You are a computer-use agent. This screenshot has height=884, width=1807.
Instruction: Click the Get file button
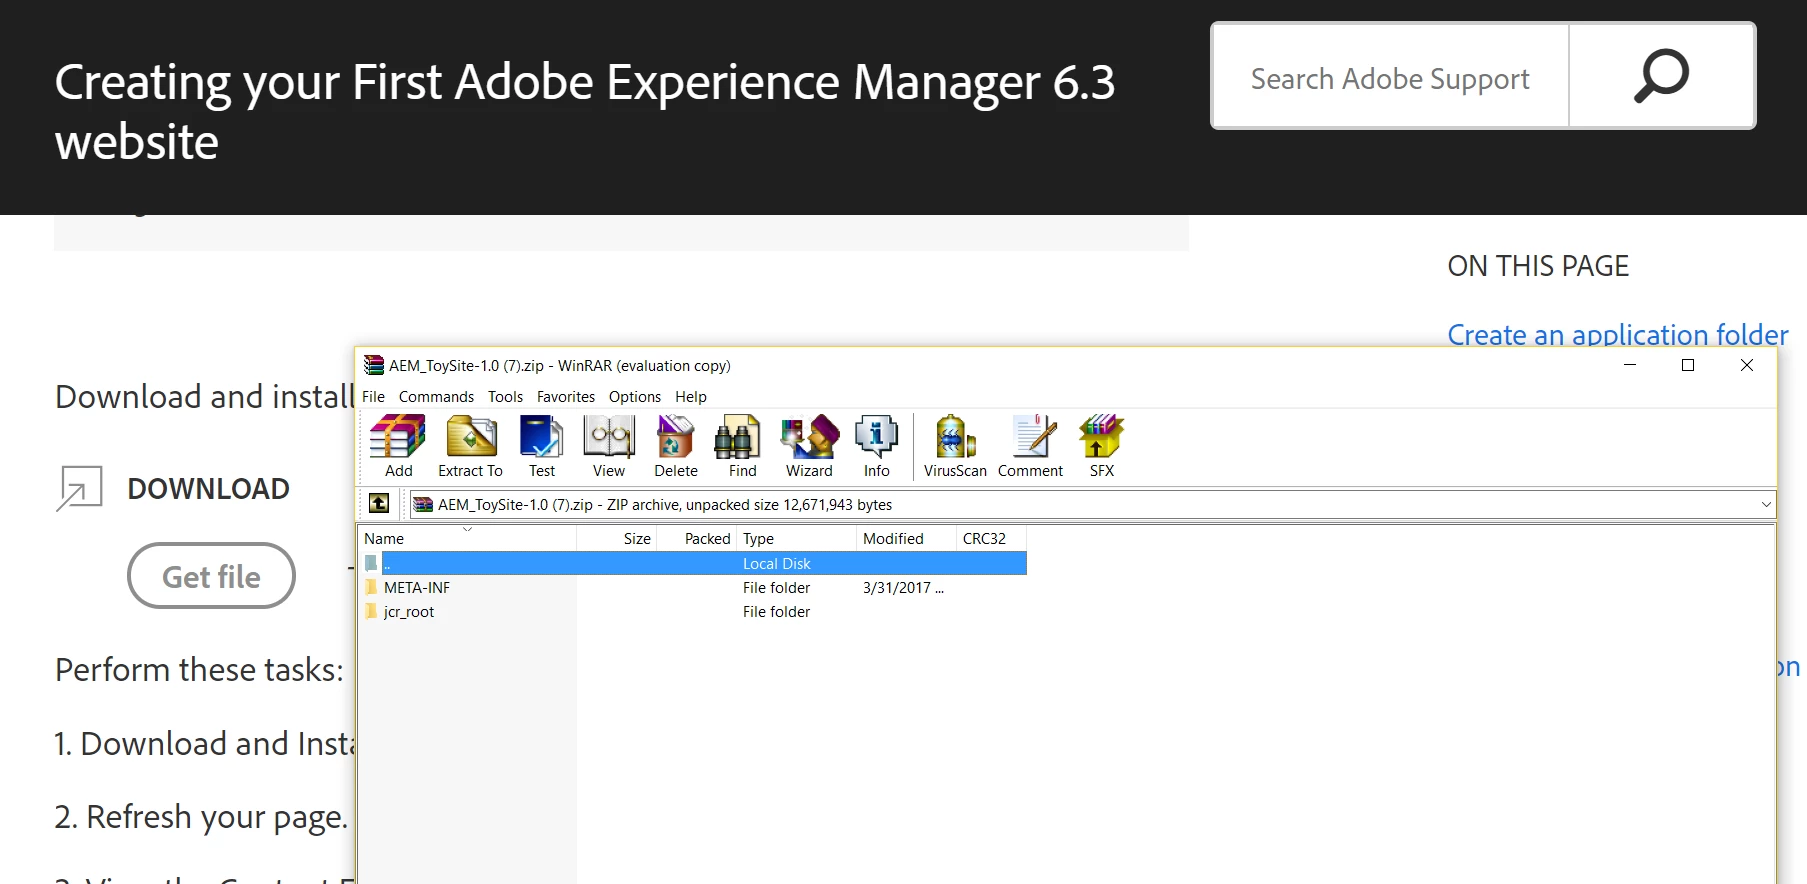point(211,576)
